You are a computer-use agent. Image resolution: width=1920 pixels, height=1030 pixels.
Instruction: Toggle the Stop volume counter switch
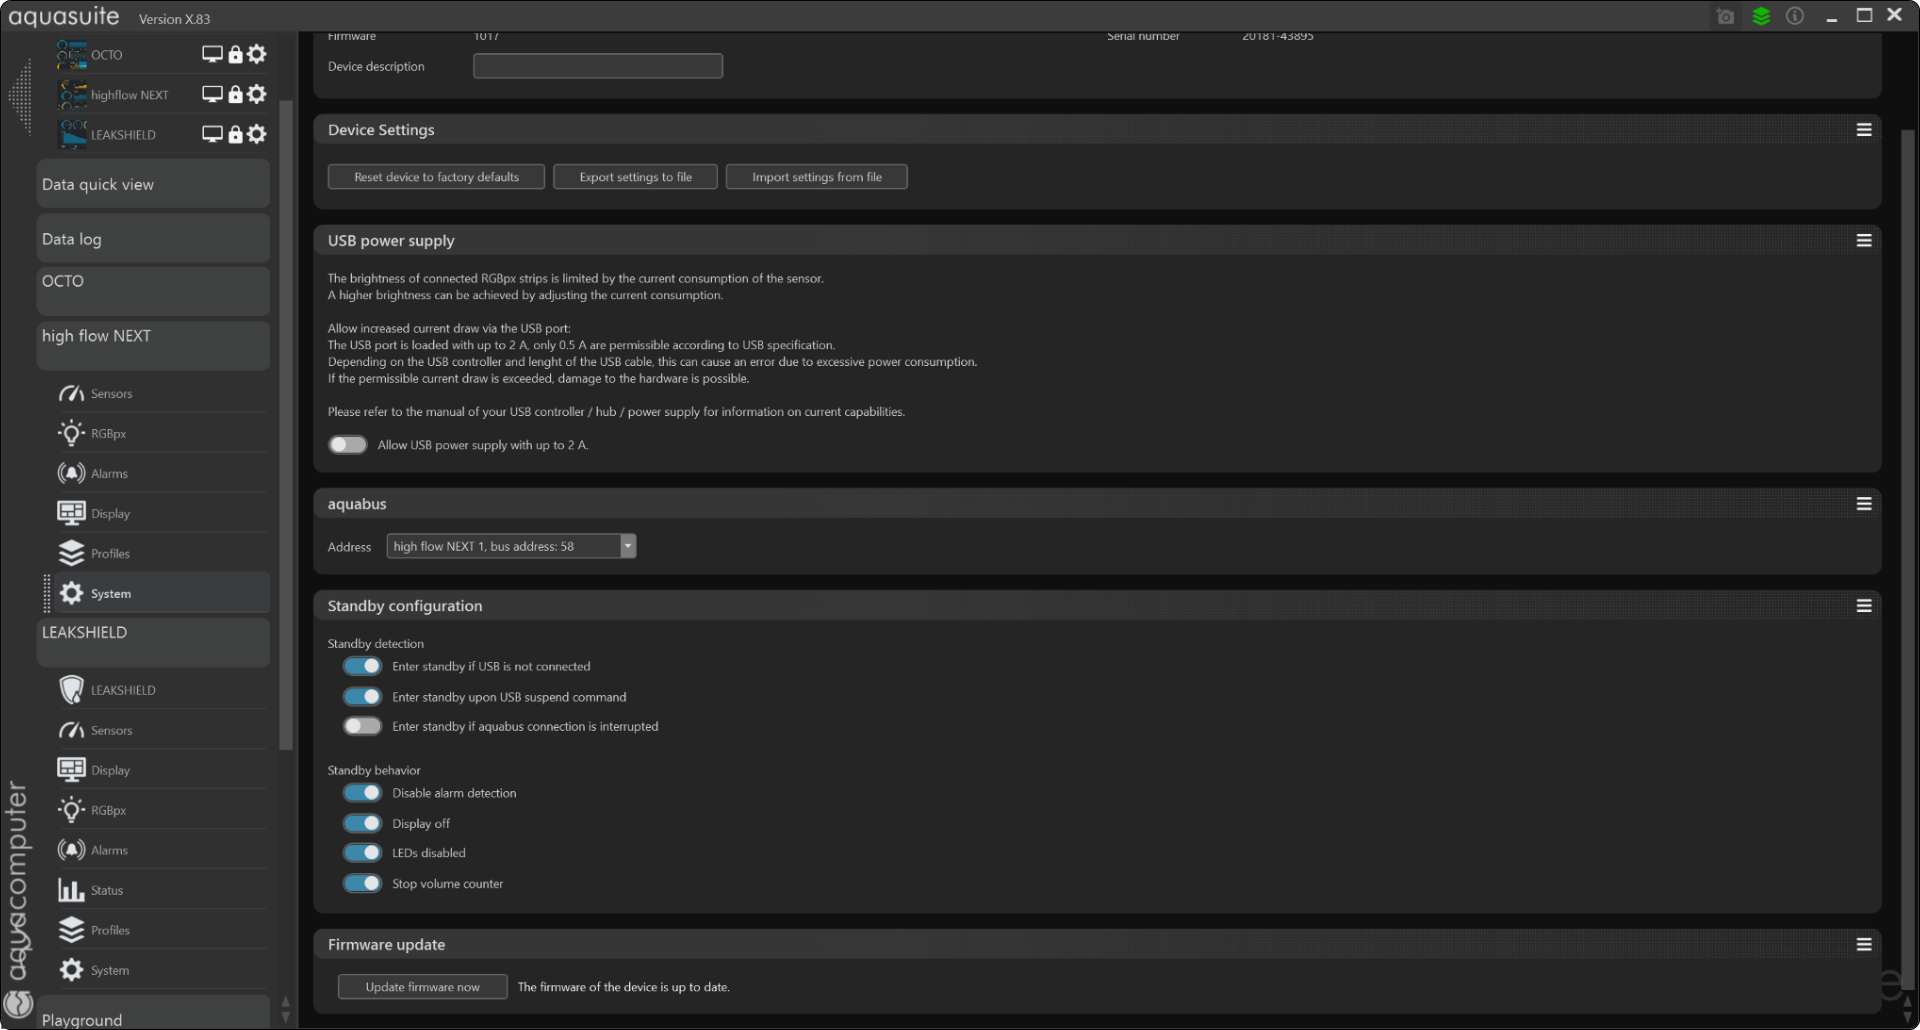pos(362,883)
